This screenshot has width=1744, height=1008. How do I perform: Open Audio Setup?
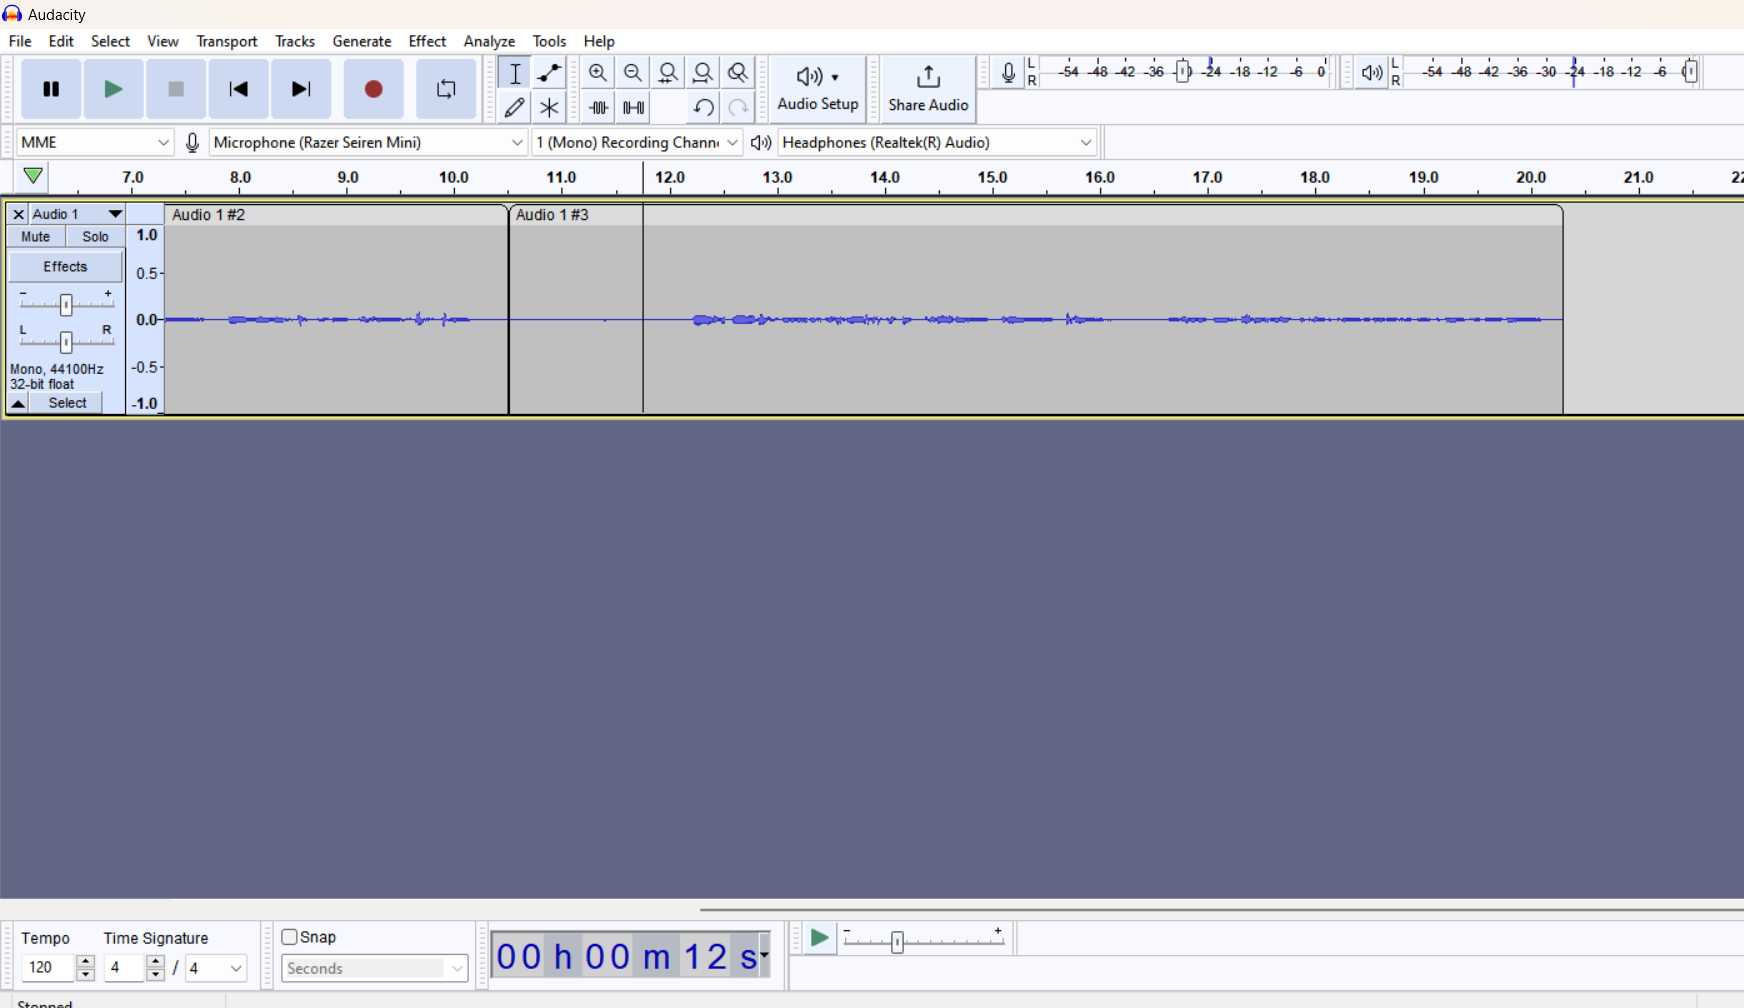(817, 88)
